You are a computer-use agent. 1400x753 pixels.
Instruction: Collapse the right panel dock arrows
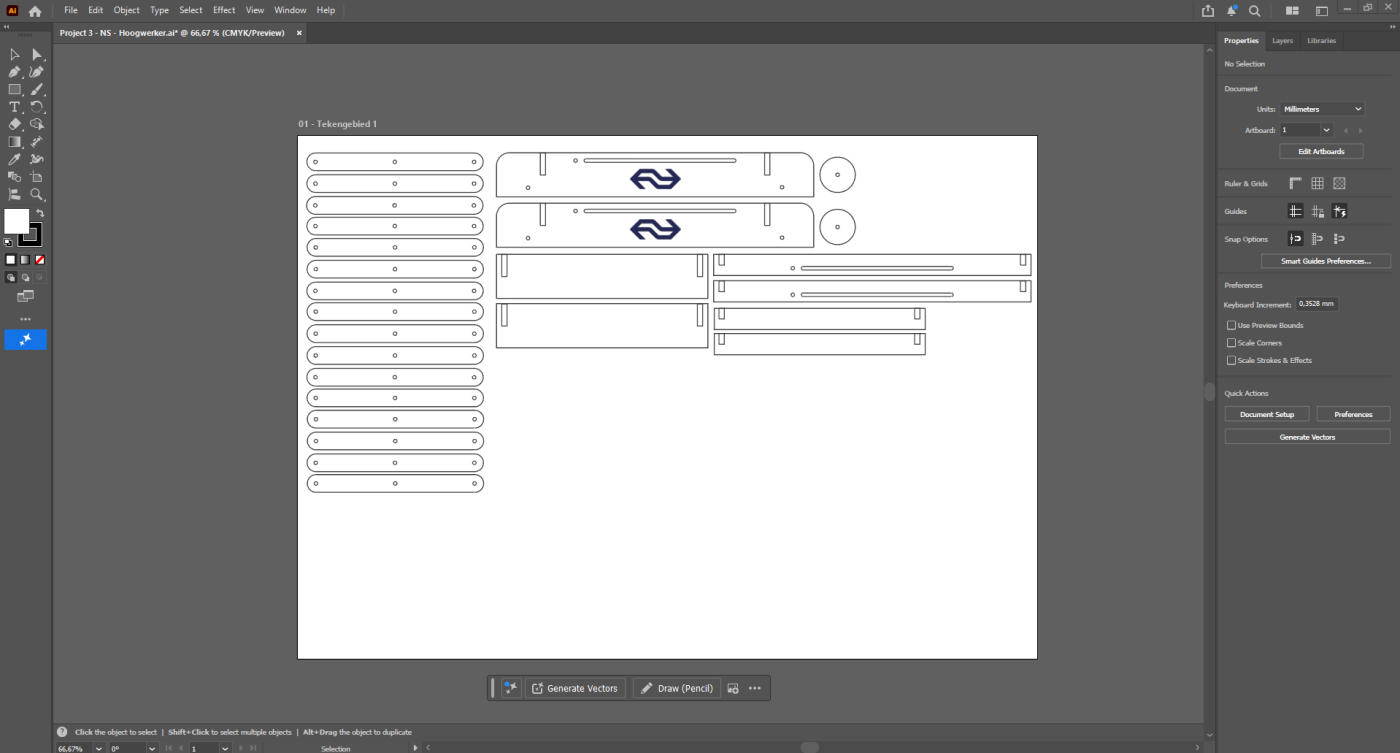pos(1393,27)
